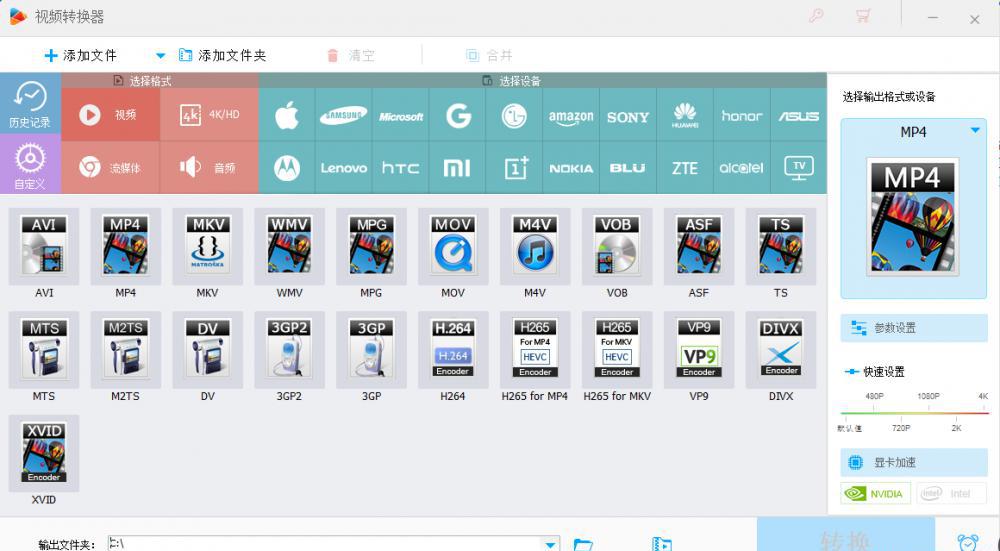Screen dimensions: 1000x551
Task: Select the MTS camcorder format
Action: point(43,349)
